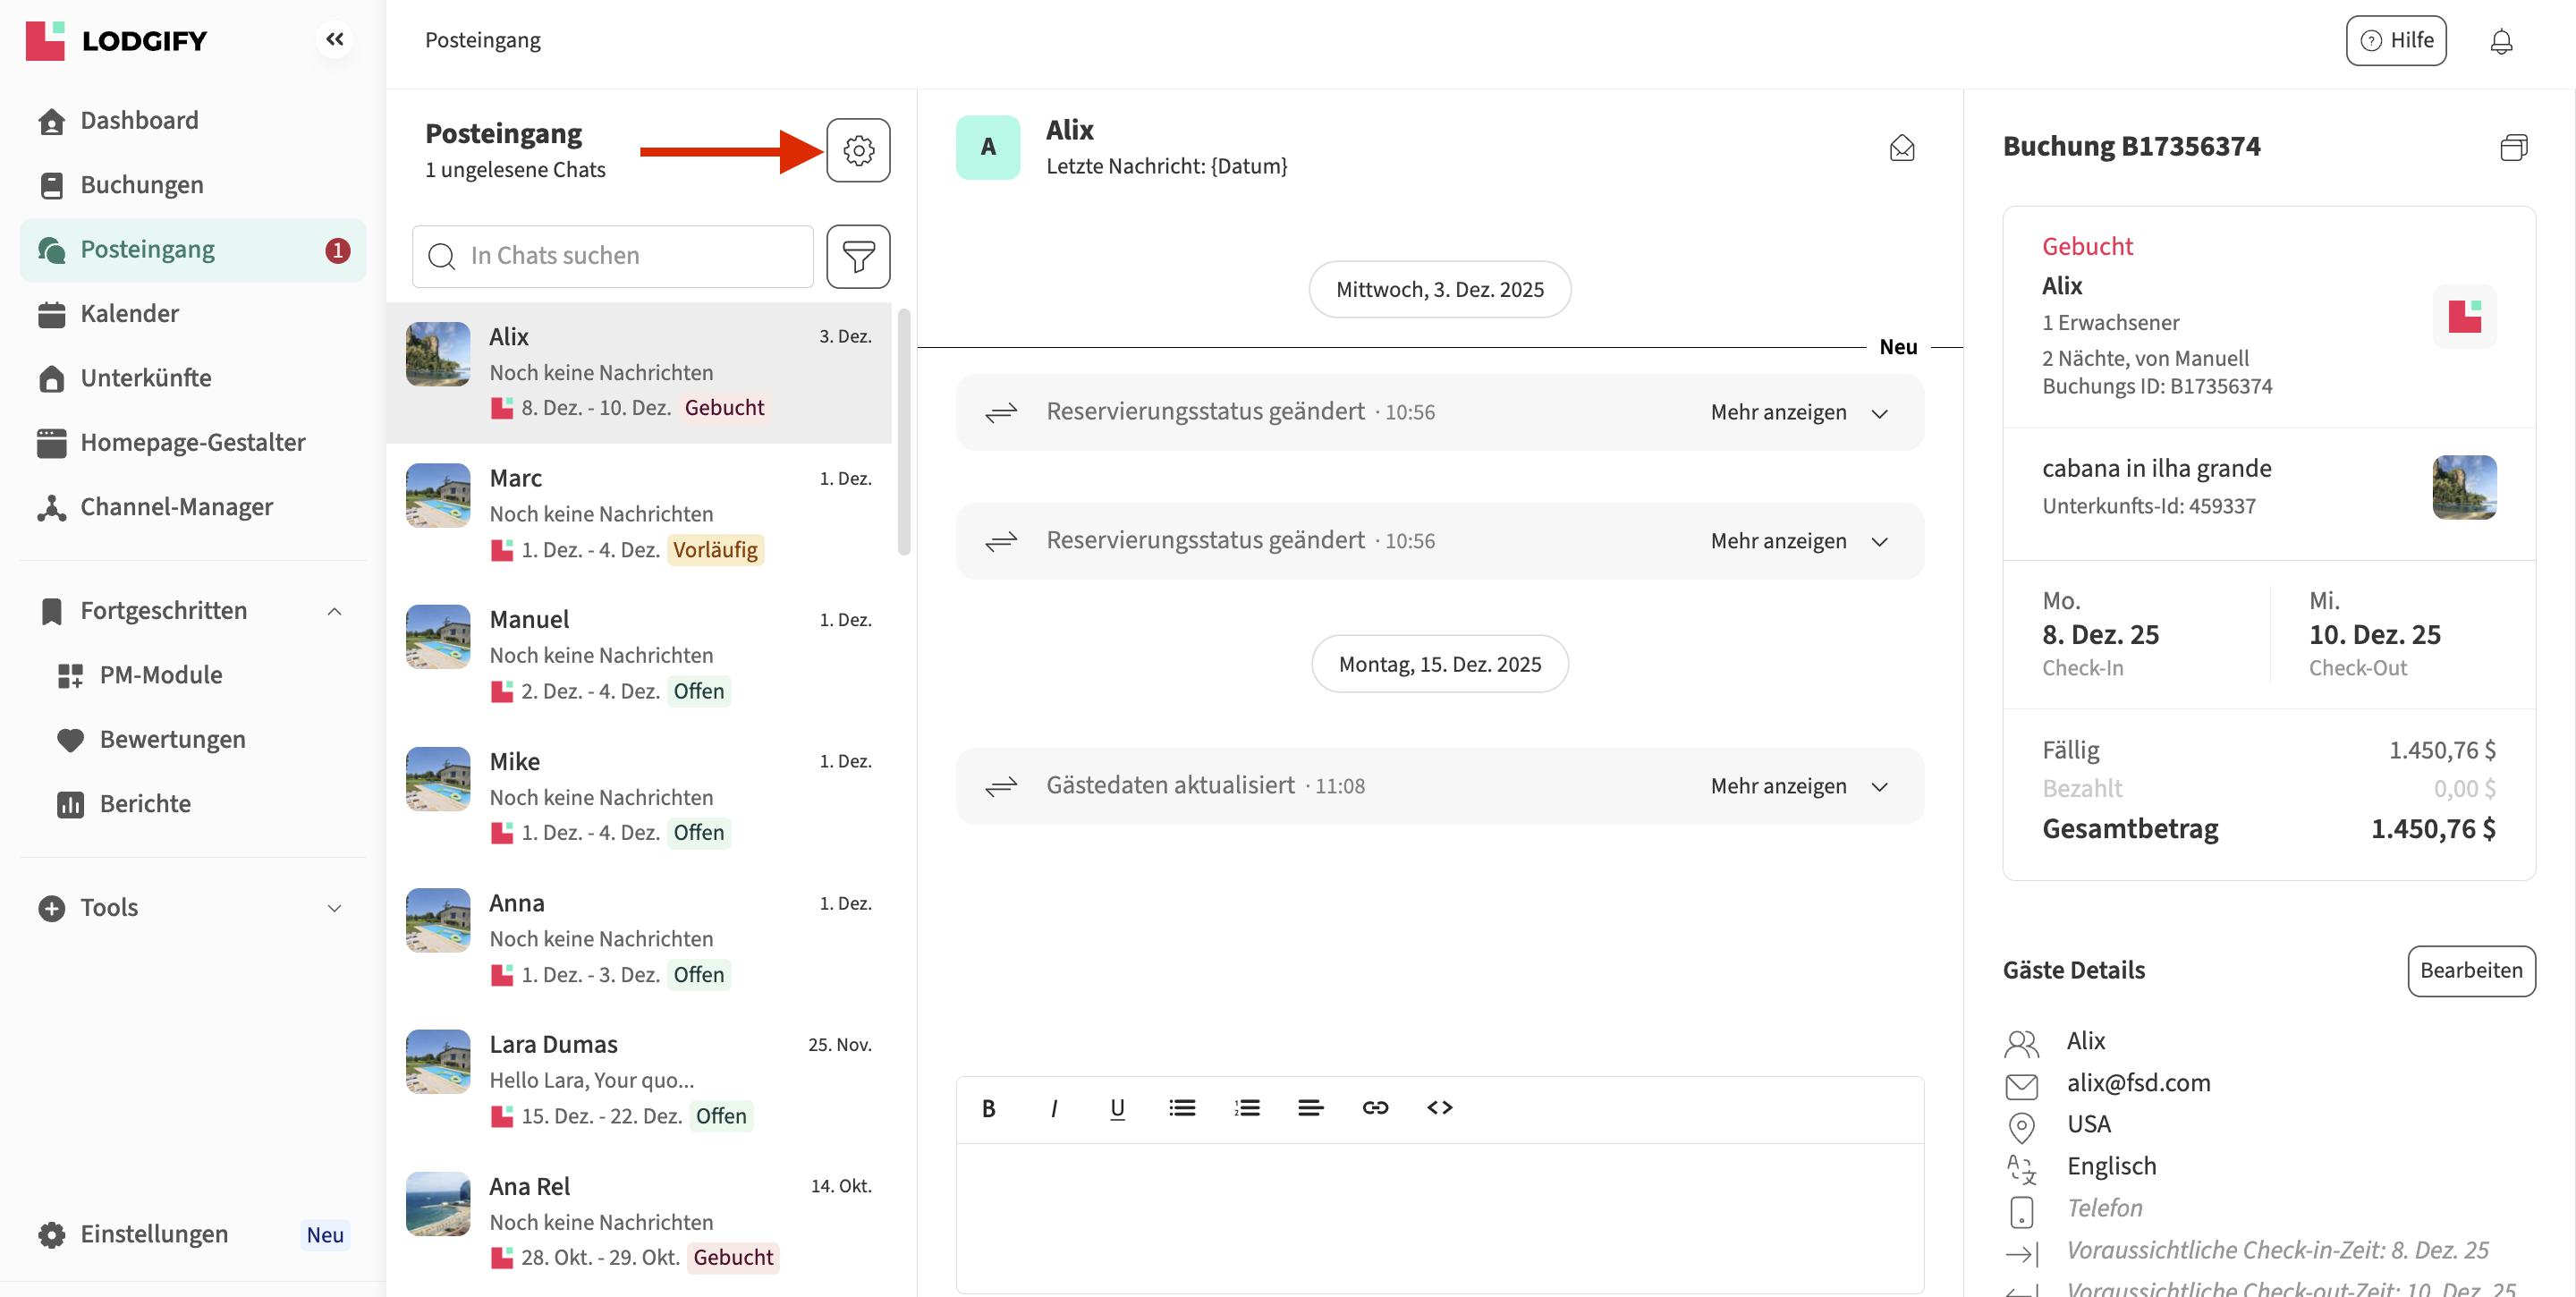Collapse the sidebar with double arrow

tap(334, 39)
